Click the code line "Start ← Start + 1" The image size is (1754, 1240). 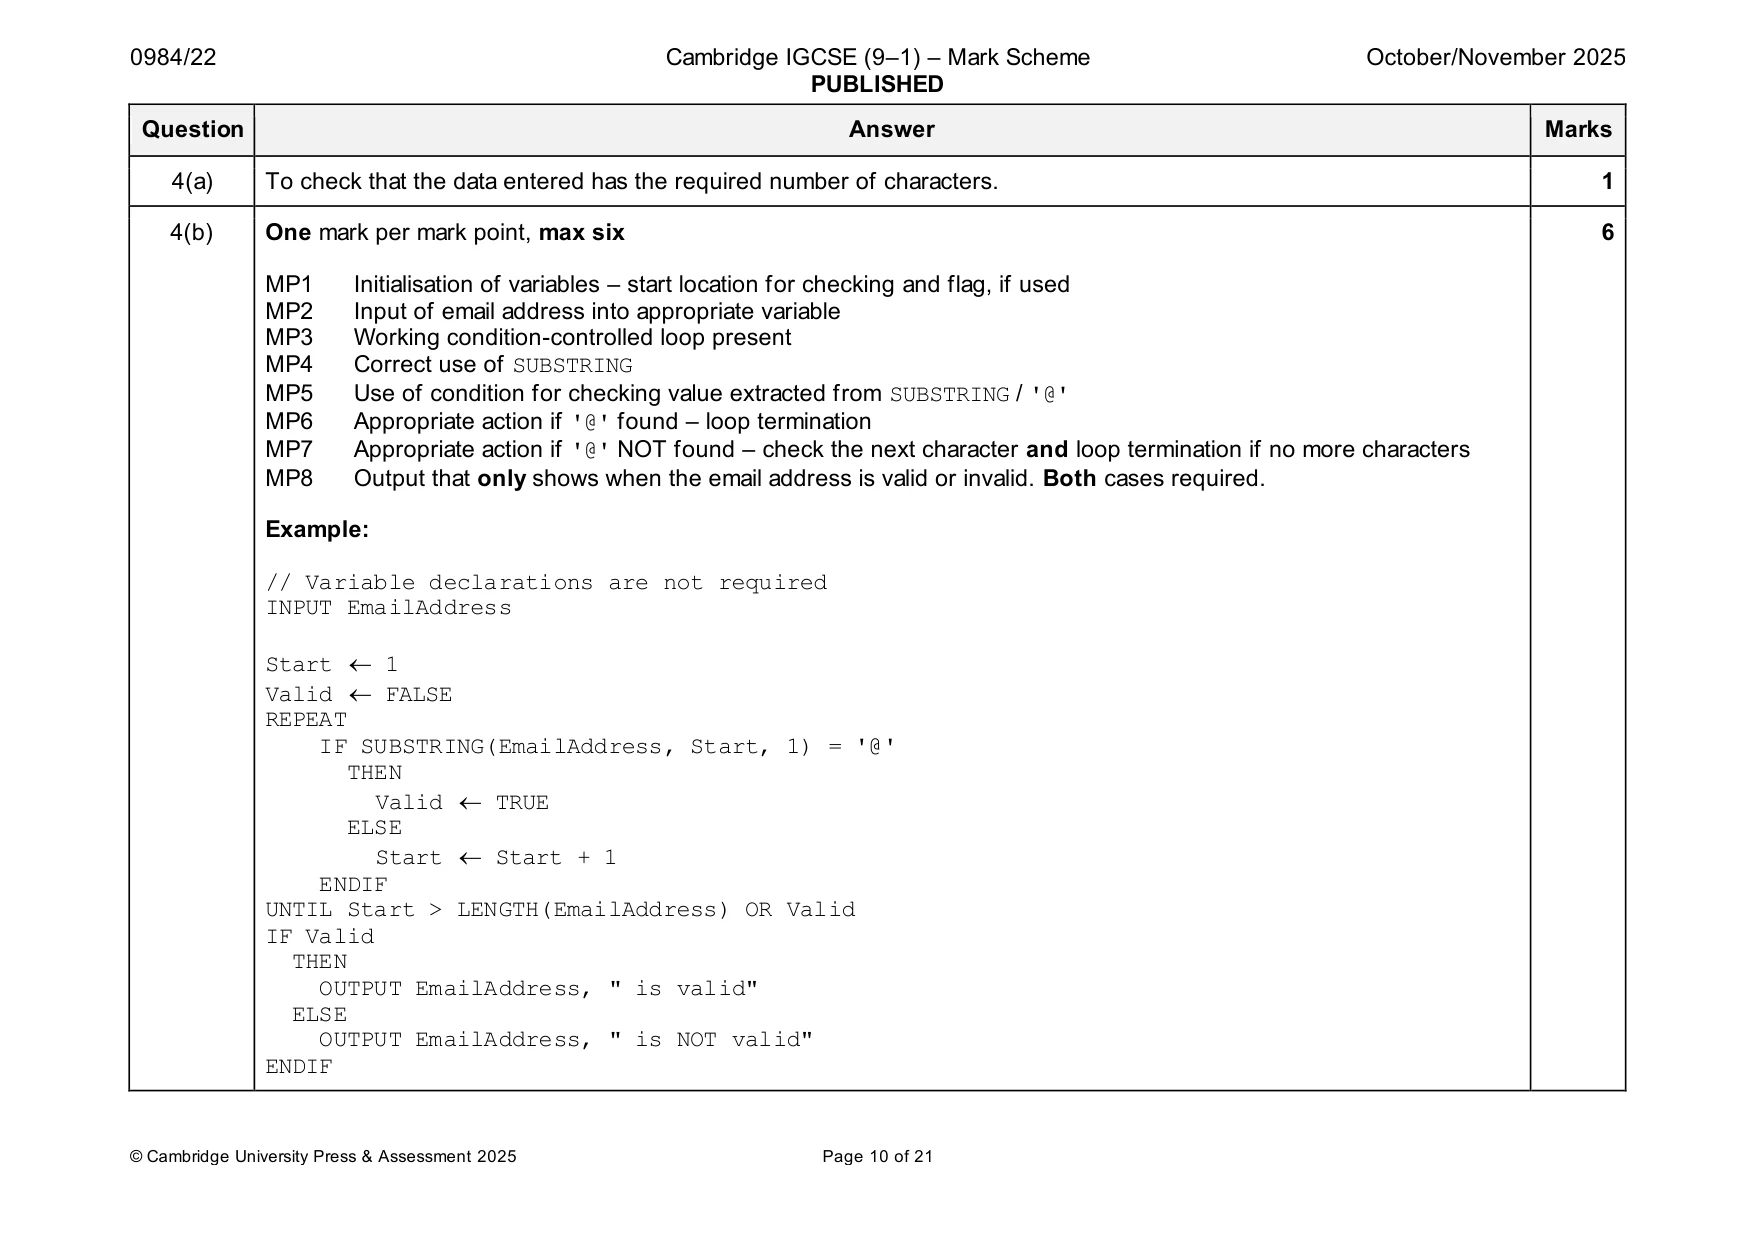[x=496, y=858]
